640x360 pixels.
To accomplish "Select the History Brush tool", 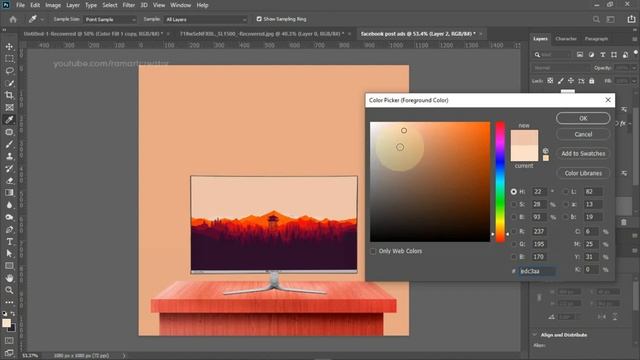I will pos(9,169).
